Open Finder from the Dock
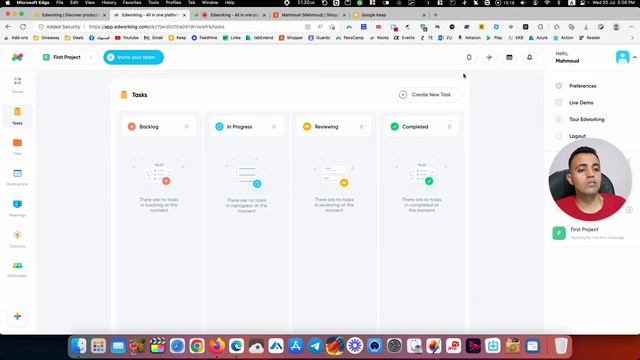640x360 pixels. 79,346
